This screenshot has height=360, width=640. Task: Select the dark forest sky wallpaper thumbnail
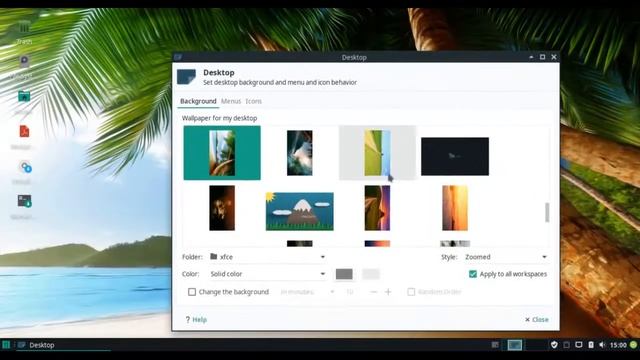300,153
